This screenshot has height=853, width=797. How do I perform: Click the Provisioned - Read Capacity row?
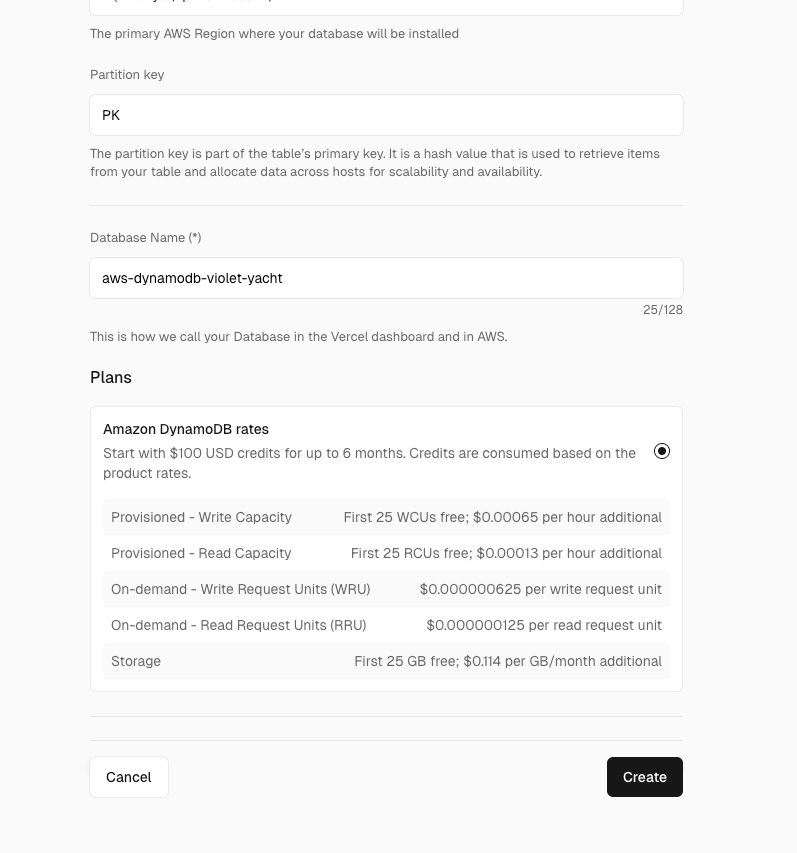pyautogui.click(x=386, y=553)
